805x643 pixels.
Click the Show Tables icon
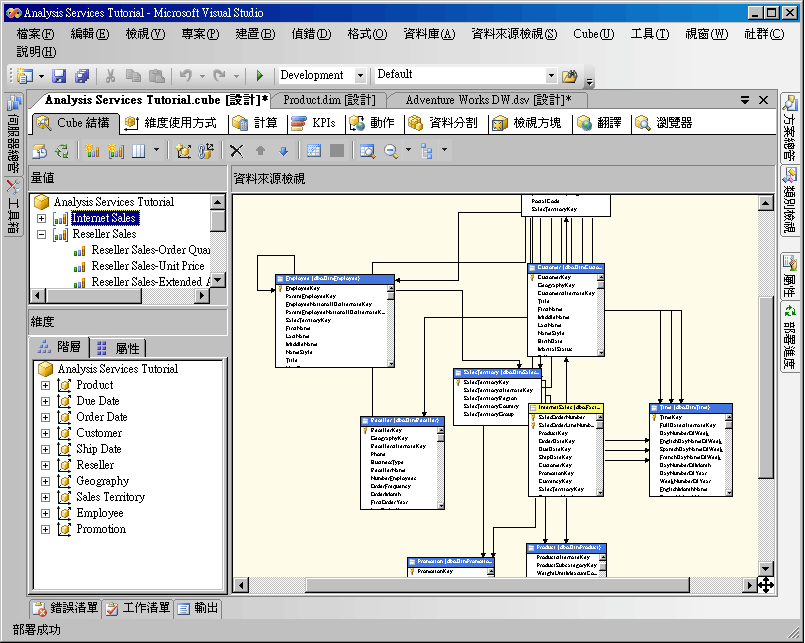tap(314, 150)
